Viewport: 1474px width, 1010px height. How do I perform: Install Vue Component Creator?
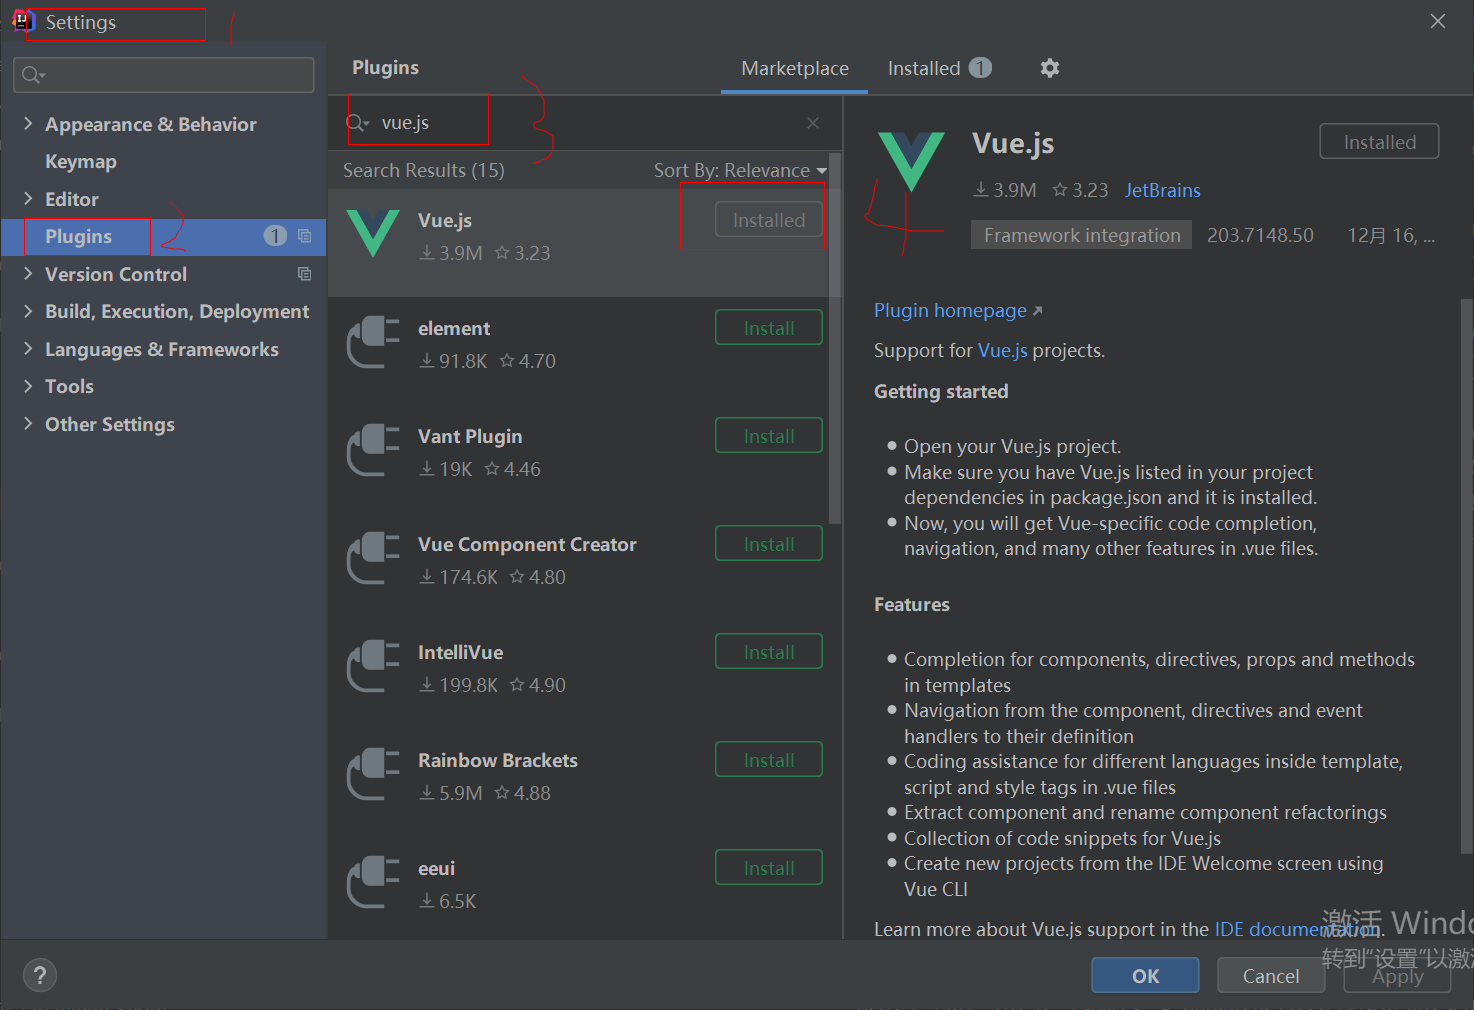pyautogui.click(x=769, y=544)
